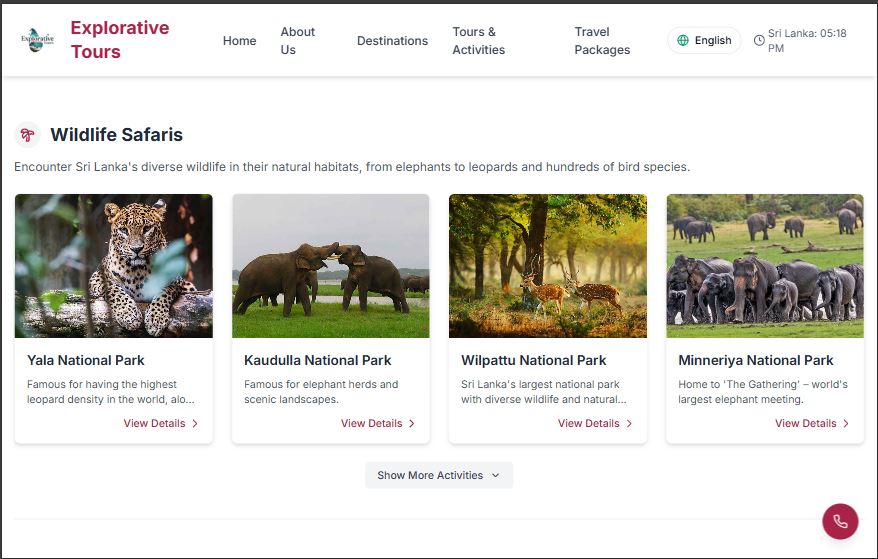The width and height of the screenshot is (878, 559).
Task: Click the Wildlife Safaris section icon
Action: (x=27, y=135)
